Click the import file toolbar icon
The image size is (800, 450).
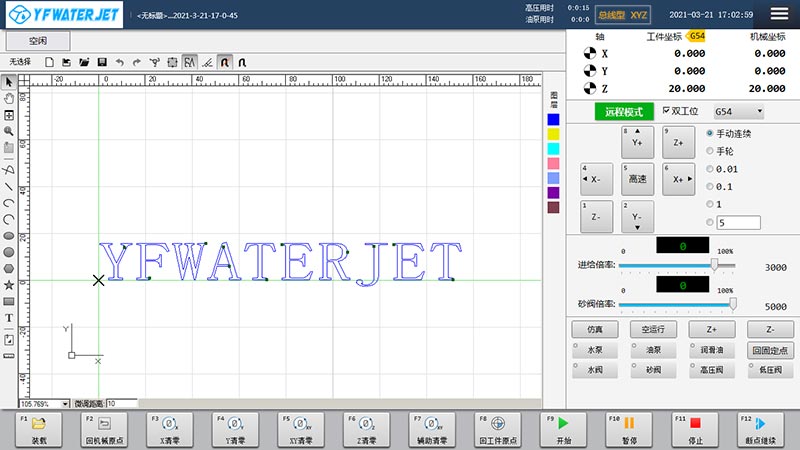tap(66, 62)
